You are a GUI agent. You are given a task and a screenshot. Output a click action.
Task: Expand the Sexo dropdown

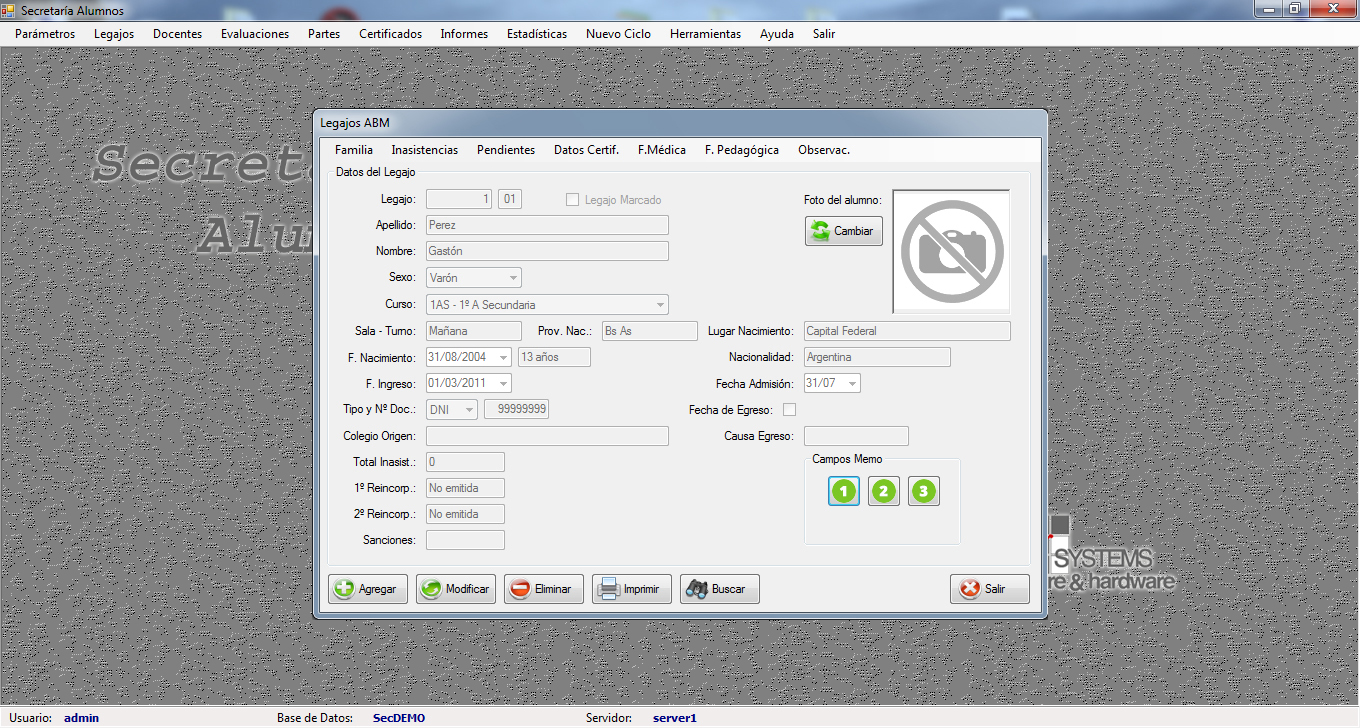[513, 278]
